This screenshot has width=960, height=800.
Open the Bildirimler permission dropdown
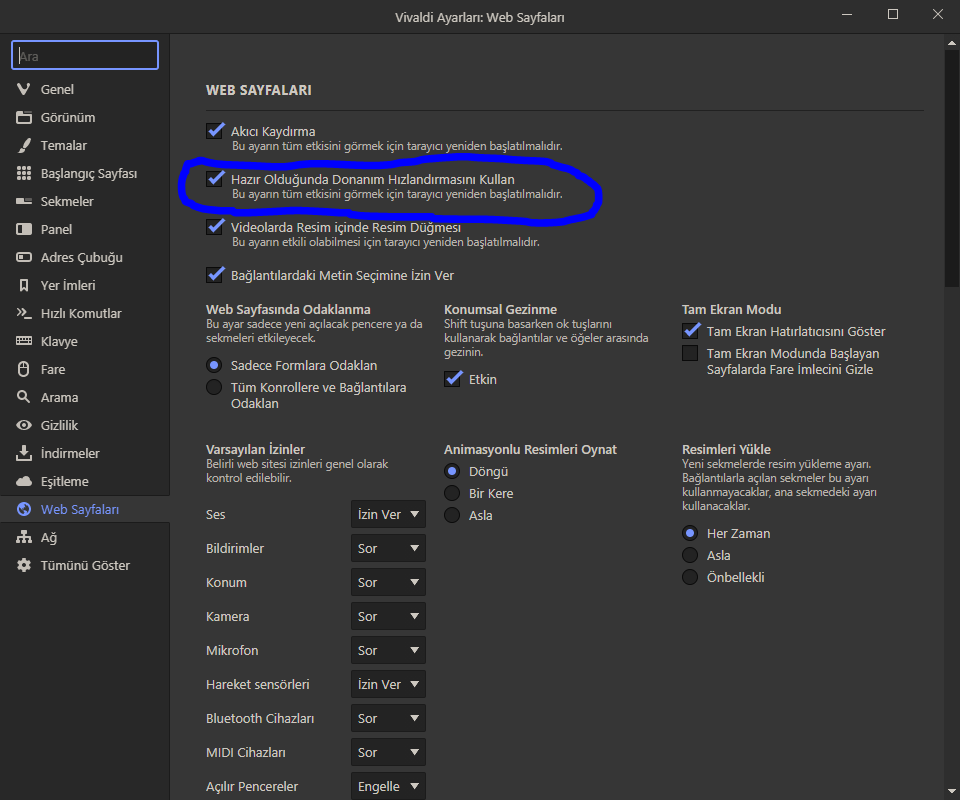(x=388, y=548)
